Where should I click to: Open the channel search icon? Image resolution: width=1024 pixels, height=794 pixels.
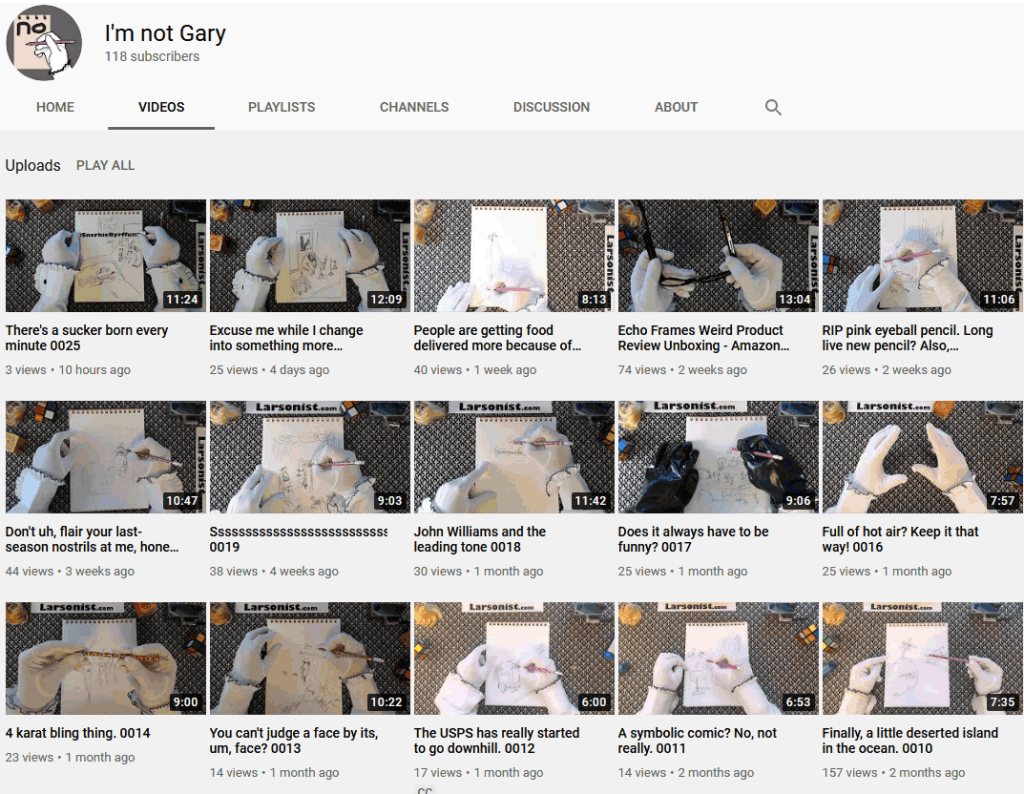click(x=772, y=107)
